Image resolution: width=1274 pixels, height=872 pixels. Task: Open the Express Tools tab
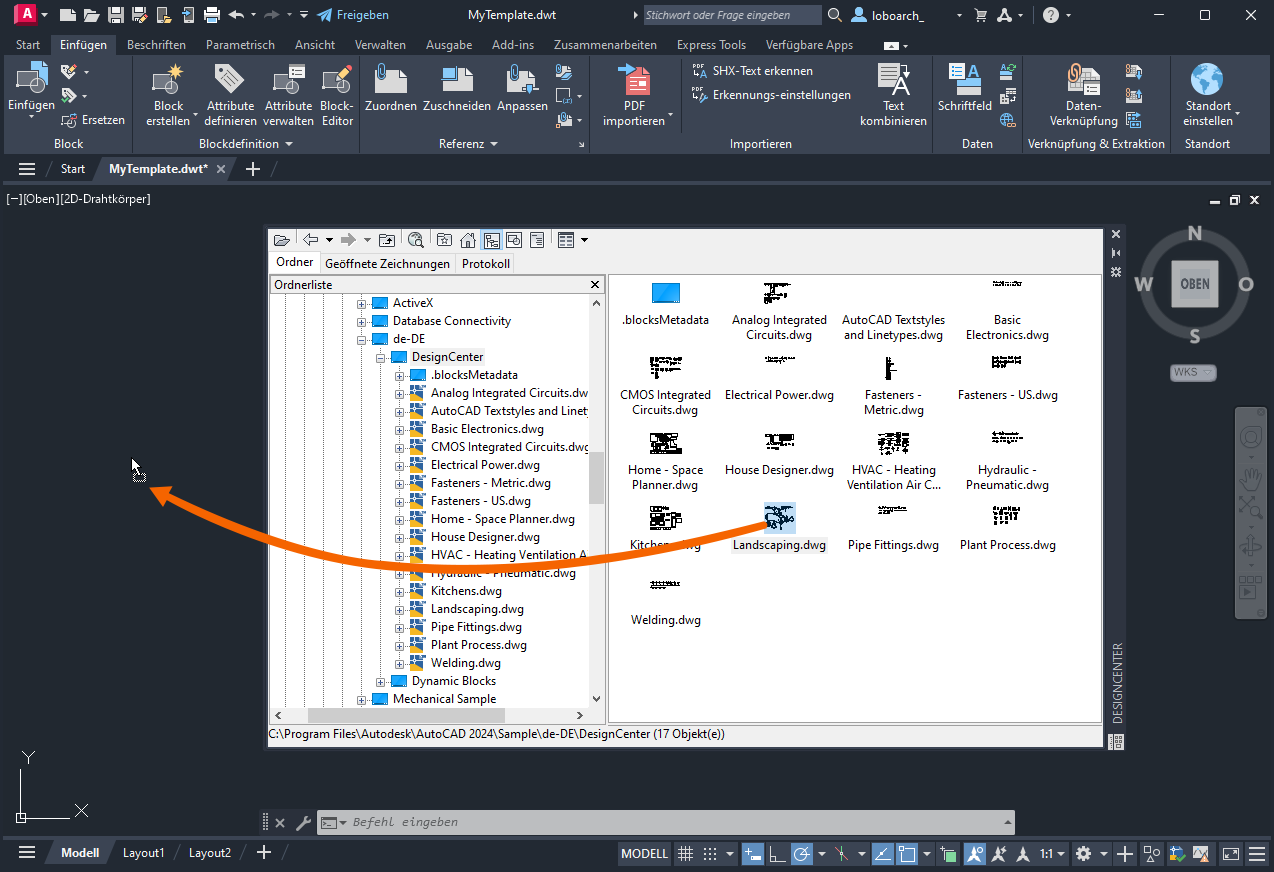[711, 45]
